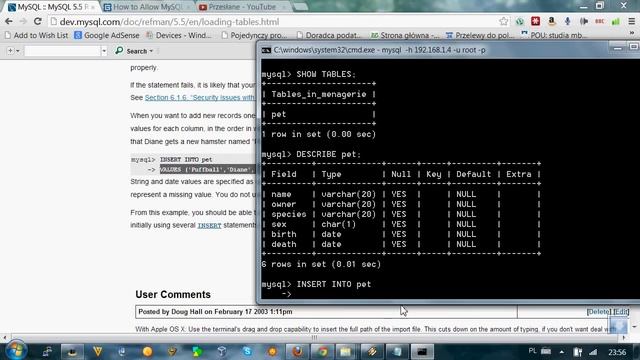Open the file explorer folder taskbar icon

pos(347,351)
